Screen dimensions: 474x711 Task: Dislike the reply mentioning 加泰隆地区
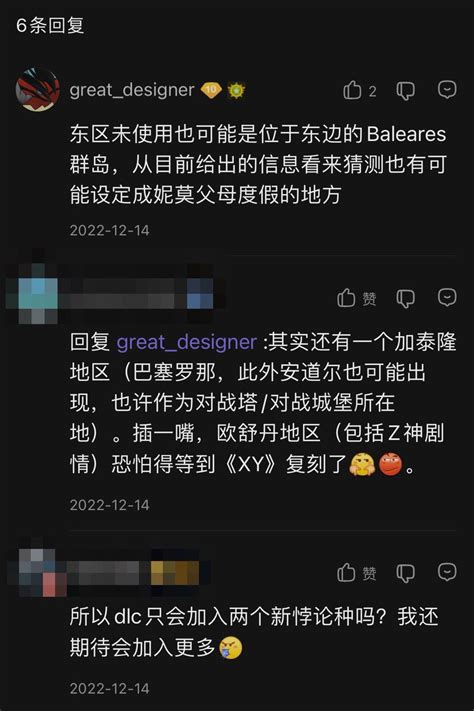tap(406, 298)
